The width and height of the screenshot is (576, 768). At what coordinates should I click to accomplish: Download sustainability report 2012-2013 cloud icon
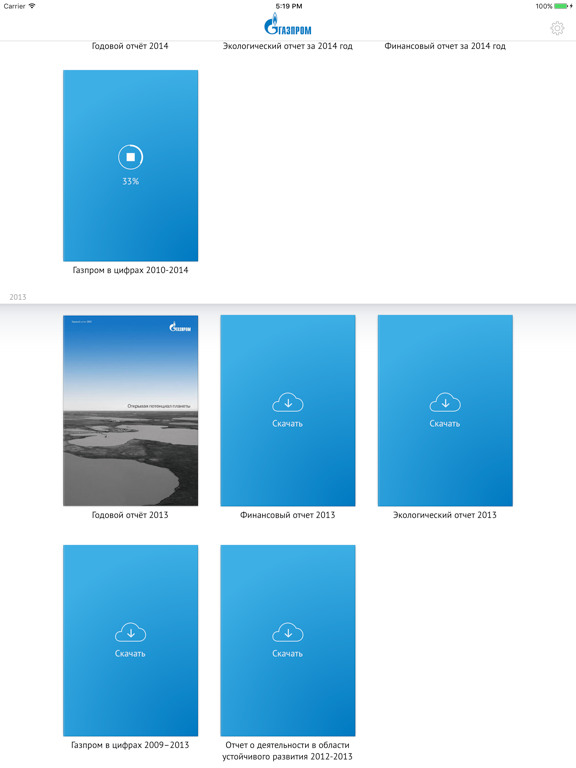pyautogui.click(x=288, y=632)
